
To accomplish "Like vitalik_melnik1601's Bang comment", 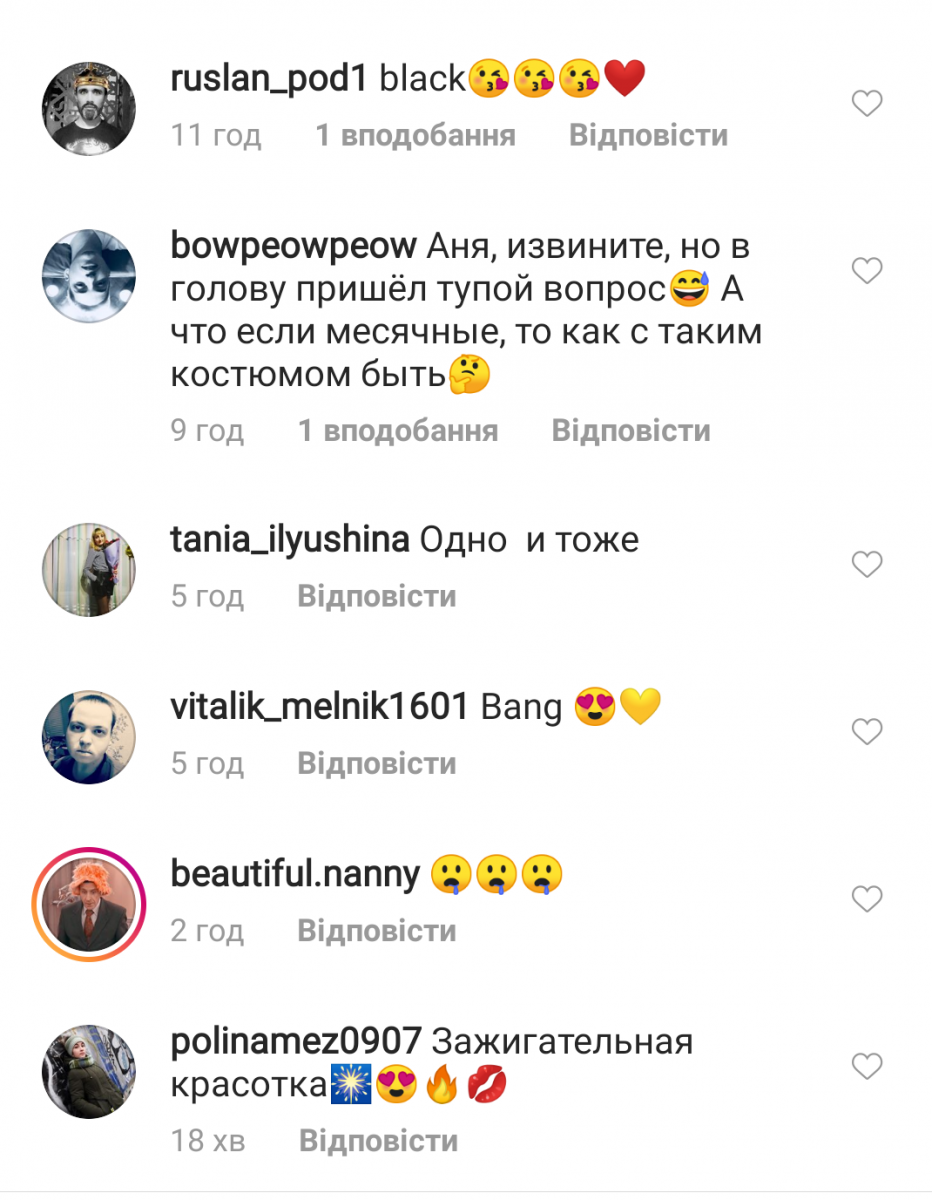I will click(x=867, y=732).
